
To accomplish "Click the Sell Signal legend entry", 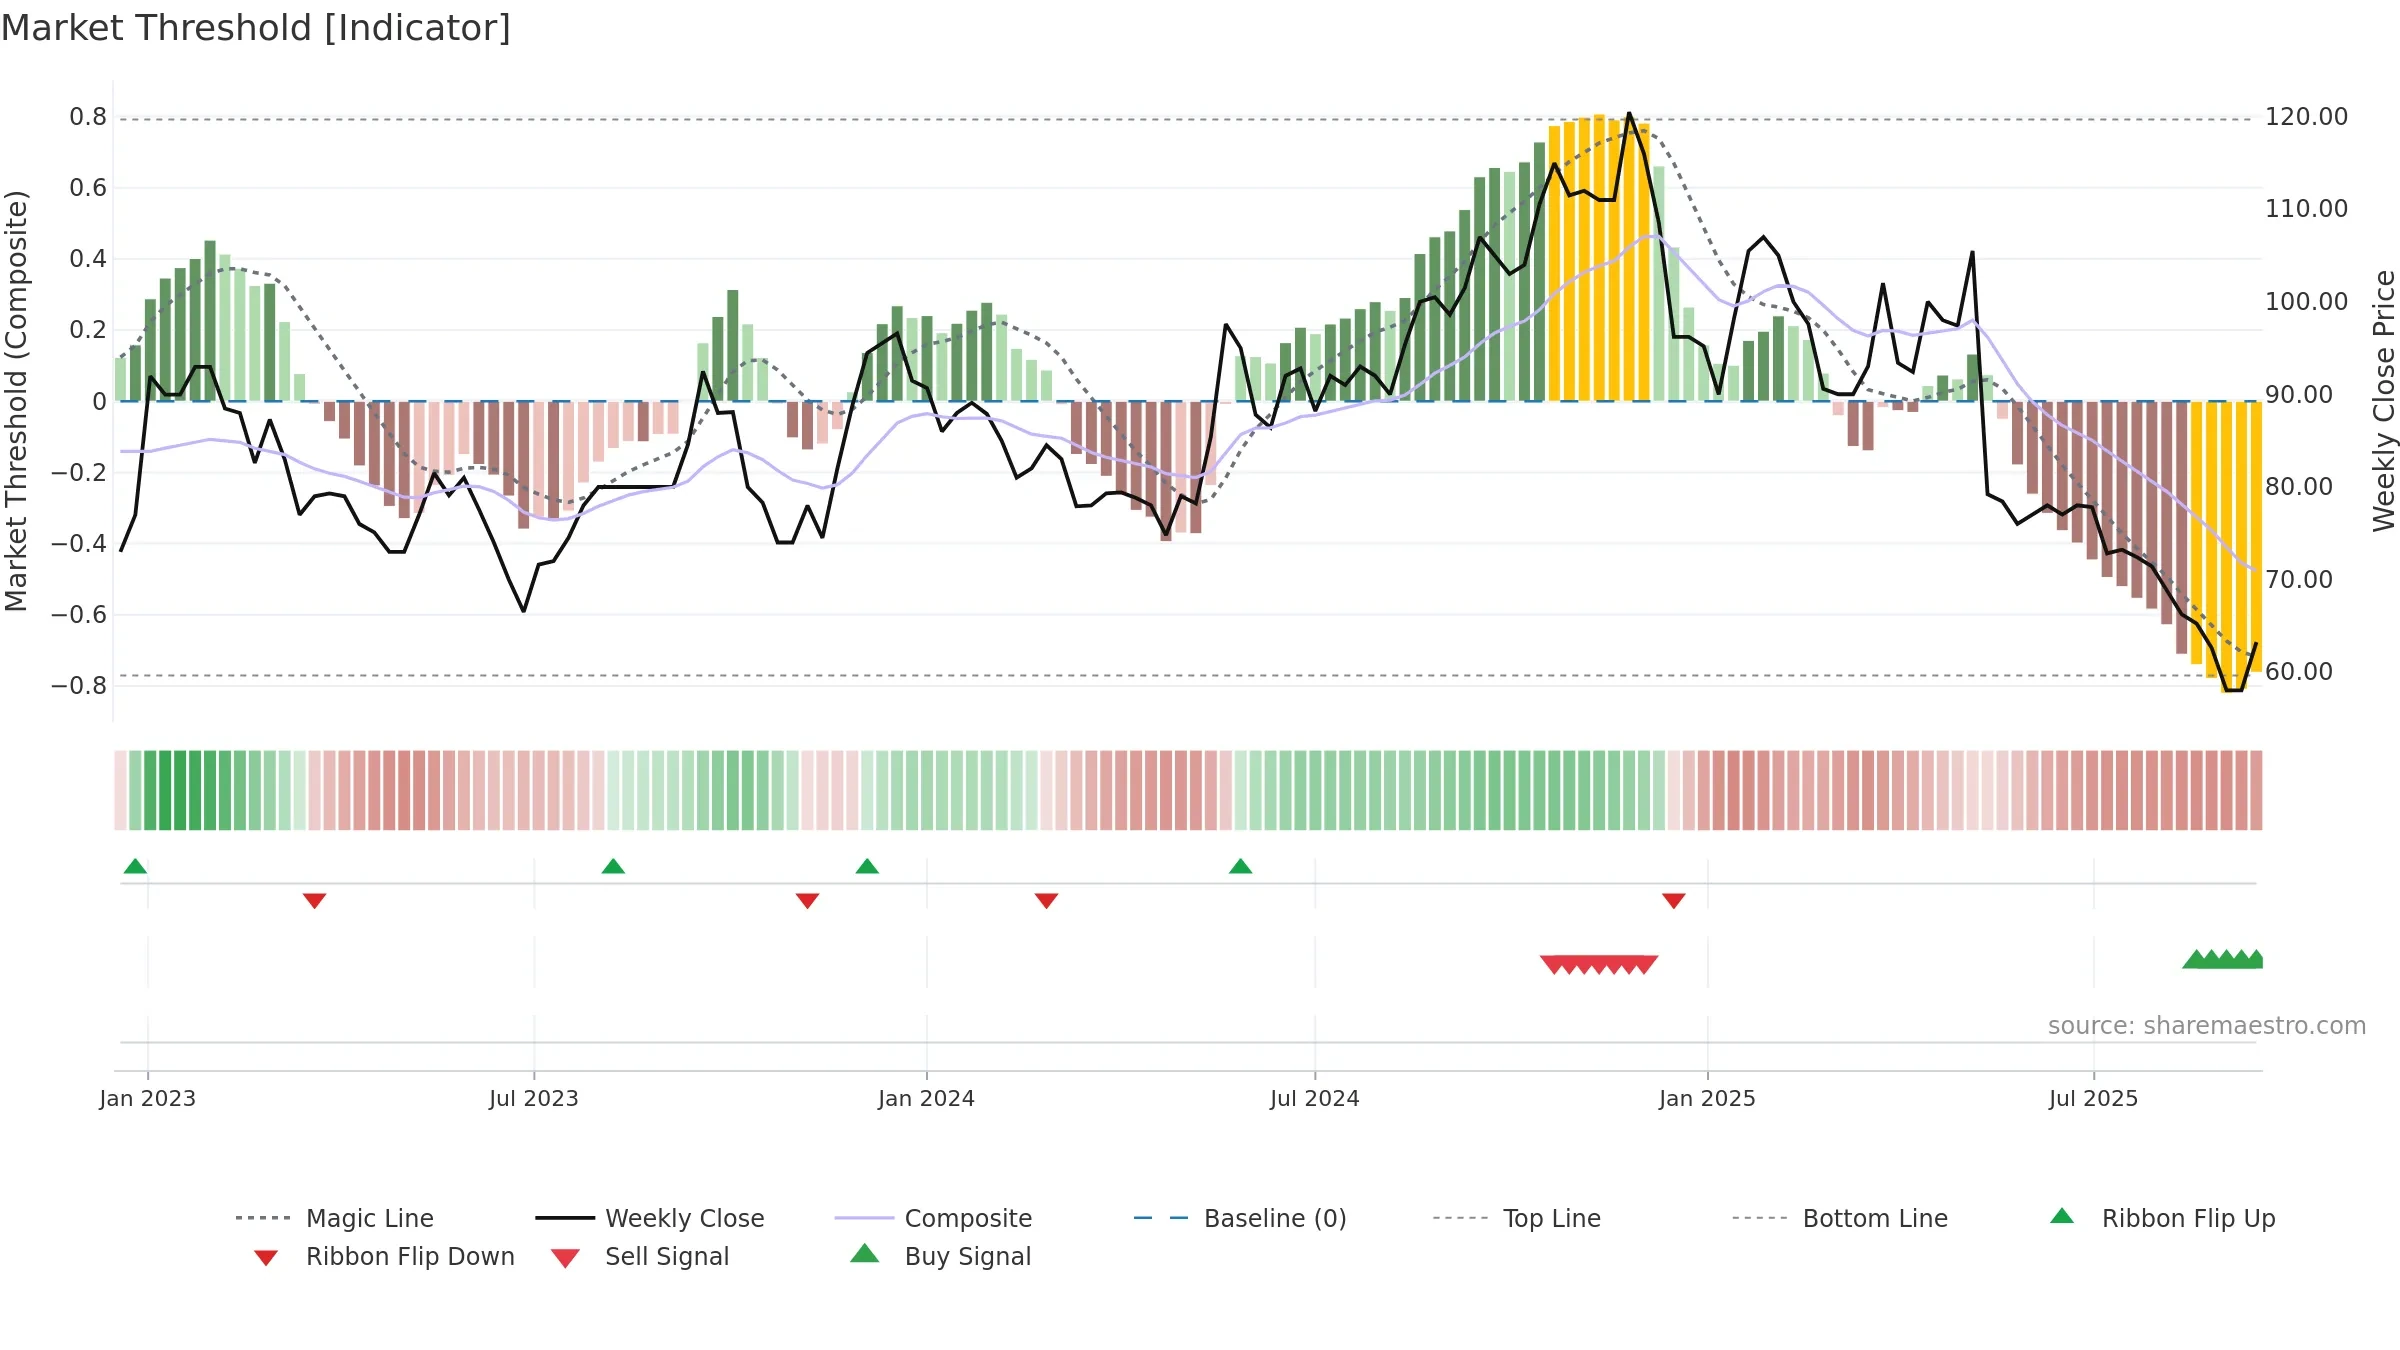I will [x=640, y=1256].
